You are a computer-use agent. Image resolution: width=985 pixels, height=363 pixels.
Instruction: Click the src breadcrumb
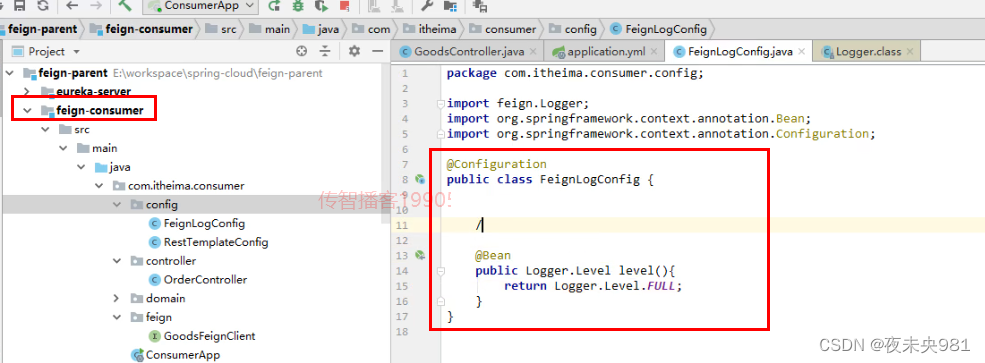tap(222, 29)
